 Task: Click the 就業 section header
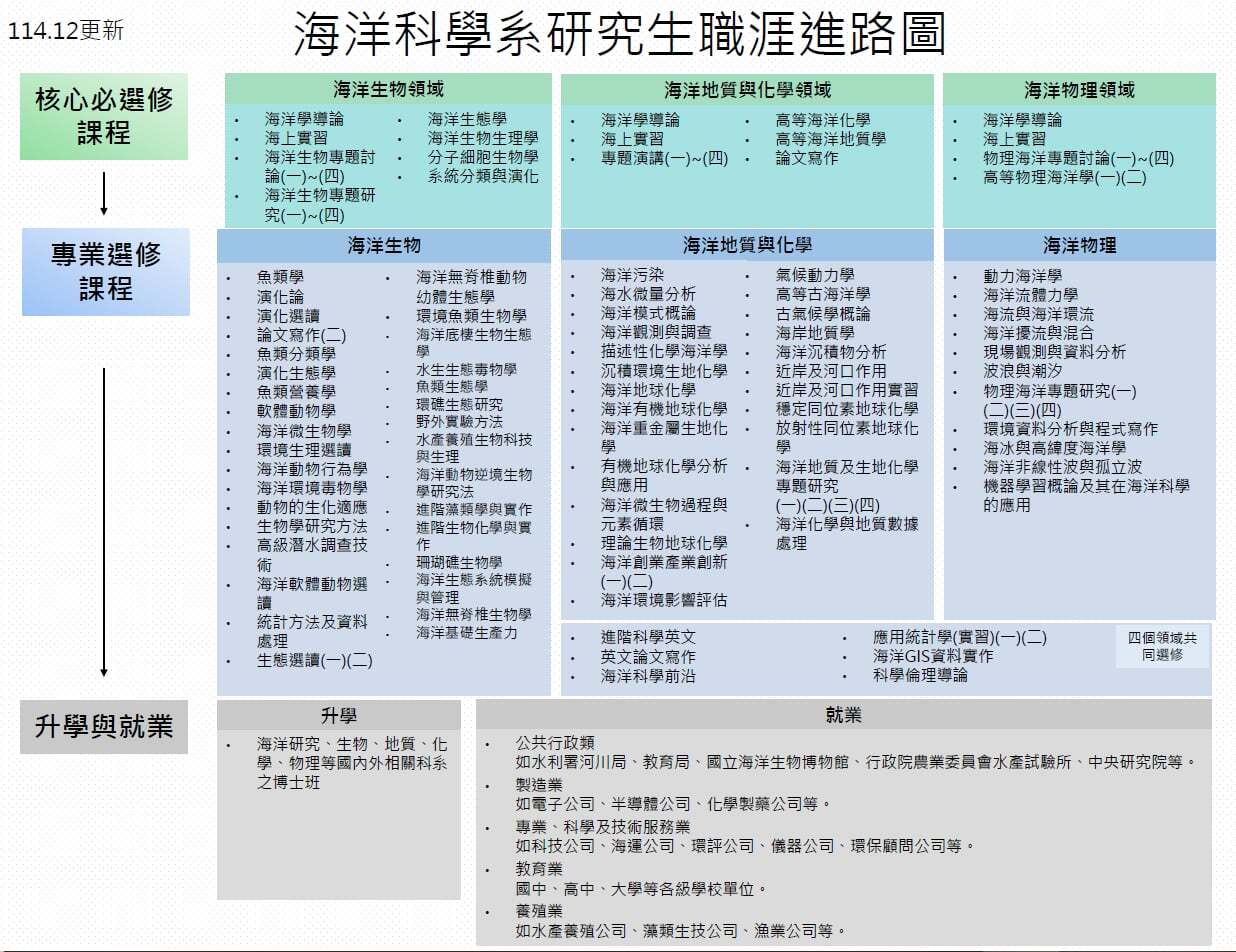pos(843,715)
